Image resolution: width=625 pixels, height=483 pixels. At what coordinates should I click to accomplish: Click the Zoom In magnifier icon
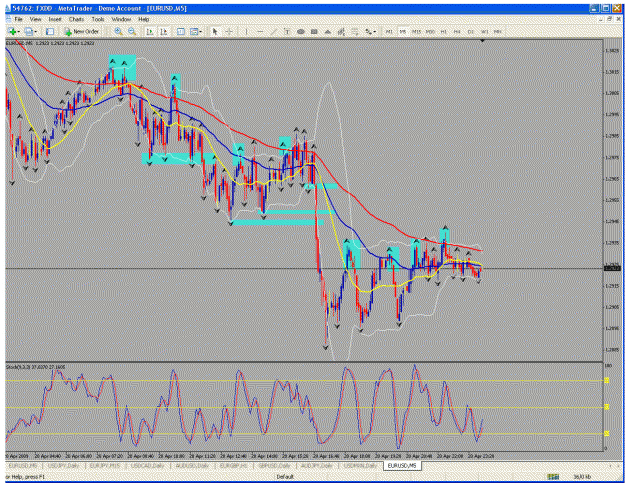[118, 31]
